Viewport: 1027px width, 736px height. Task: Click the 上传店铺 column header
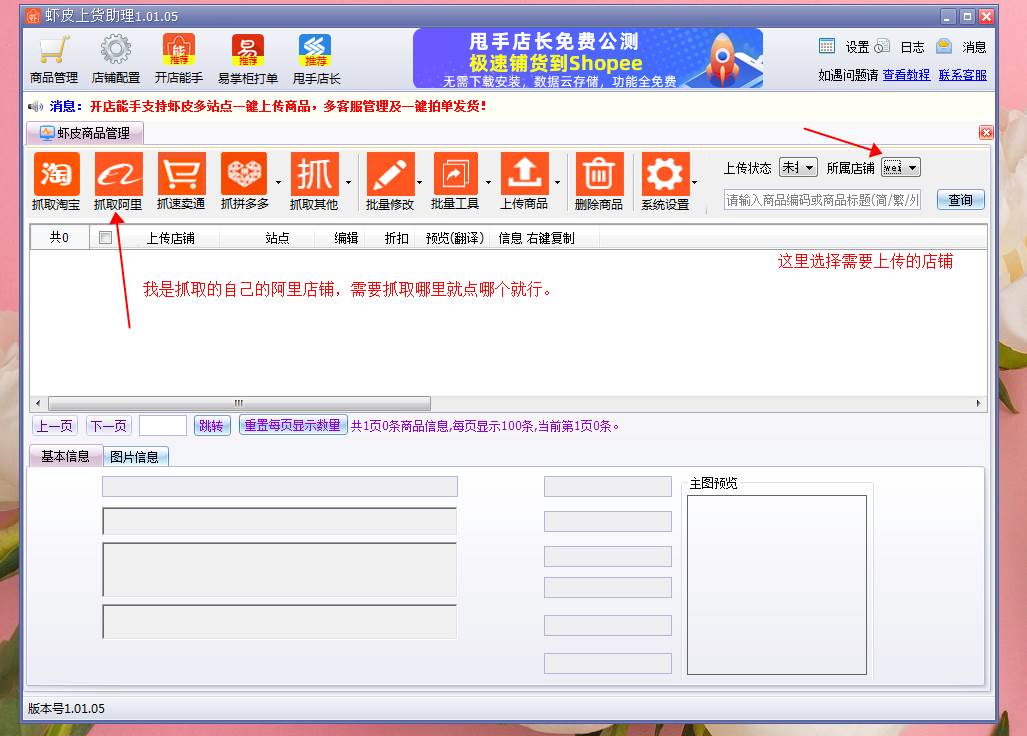tap(170, 238)
